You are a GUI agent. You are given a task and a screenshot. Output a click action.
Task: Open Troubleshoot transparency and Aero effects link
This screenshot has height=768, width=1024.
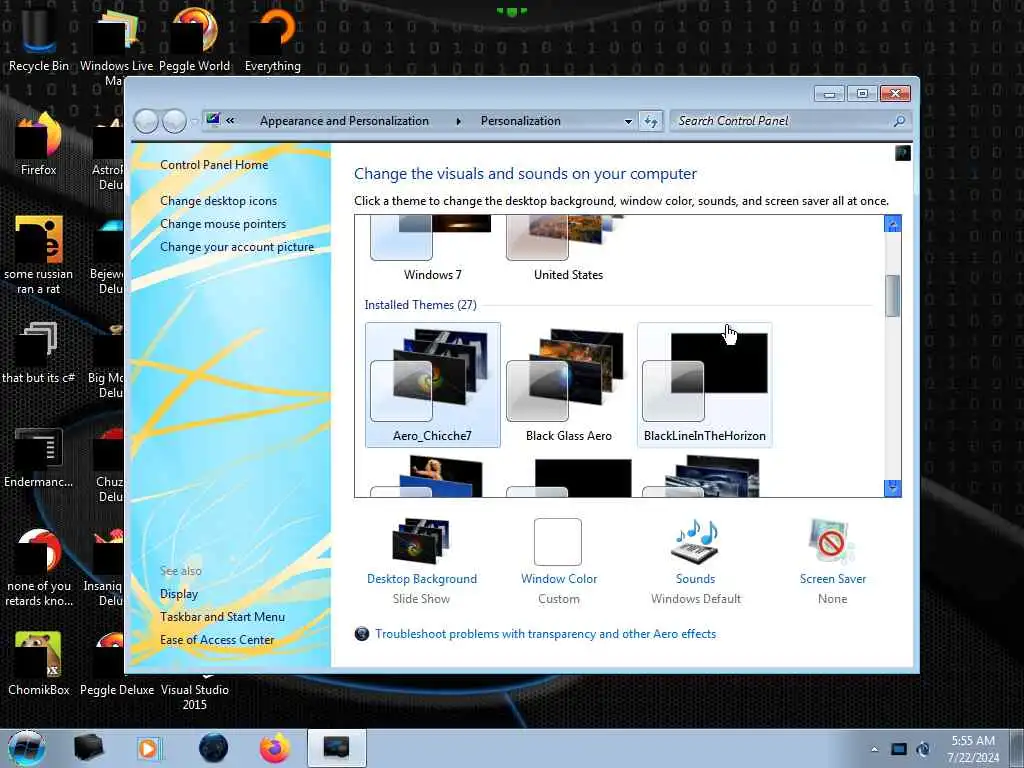545,633
